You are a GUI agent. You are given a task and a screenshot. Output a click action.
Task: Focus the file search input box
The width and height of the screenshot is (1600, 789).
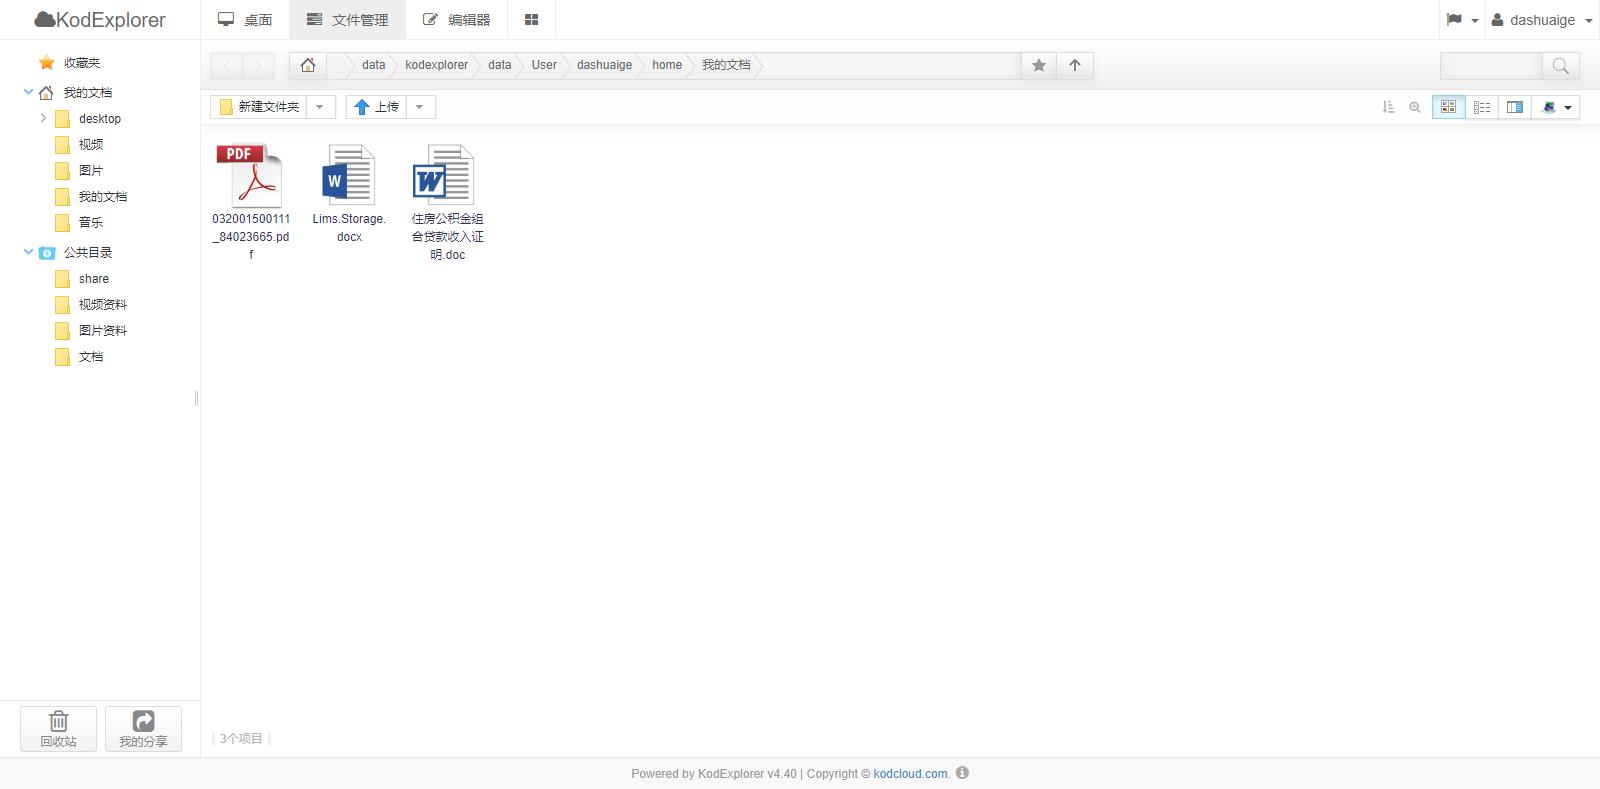point(1490,66)
